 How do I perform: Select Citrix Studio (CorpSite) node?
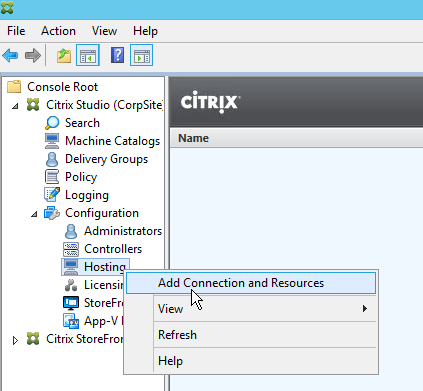[104, 105]
